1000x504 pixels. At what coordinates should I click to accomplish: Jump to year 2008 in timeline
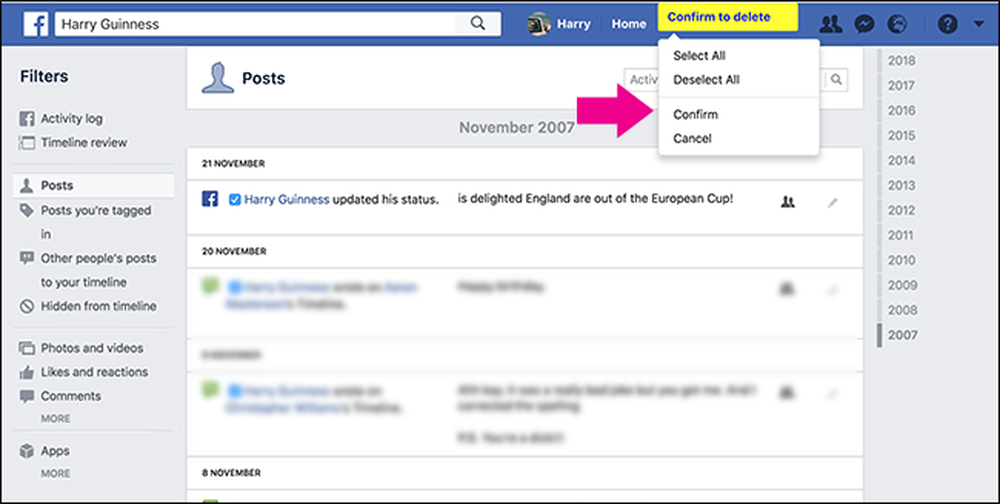[901, 310]
